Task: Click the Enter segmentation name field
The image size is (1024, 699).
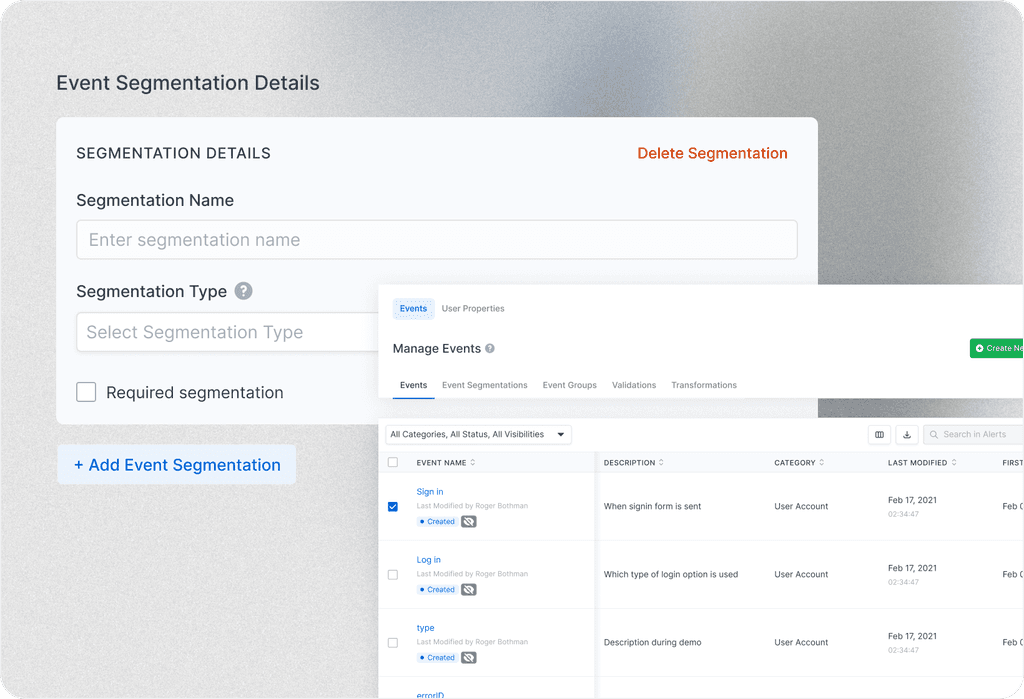Action: (437, 240)
